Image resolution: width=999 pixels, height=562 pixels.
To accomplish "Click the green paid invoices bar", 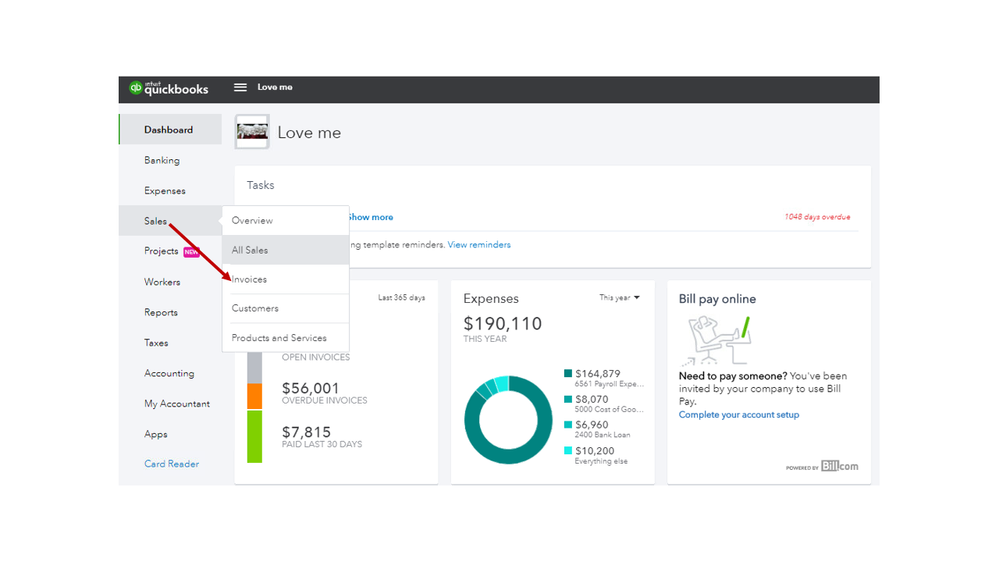I will coord(254,436).
